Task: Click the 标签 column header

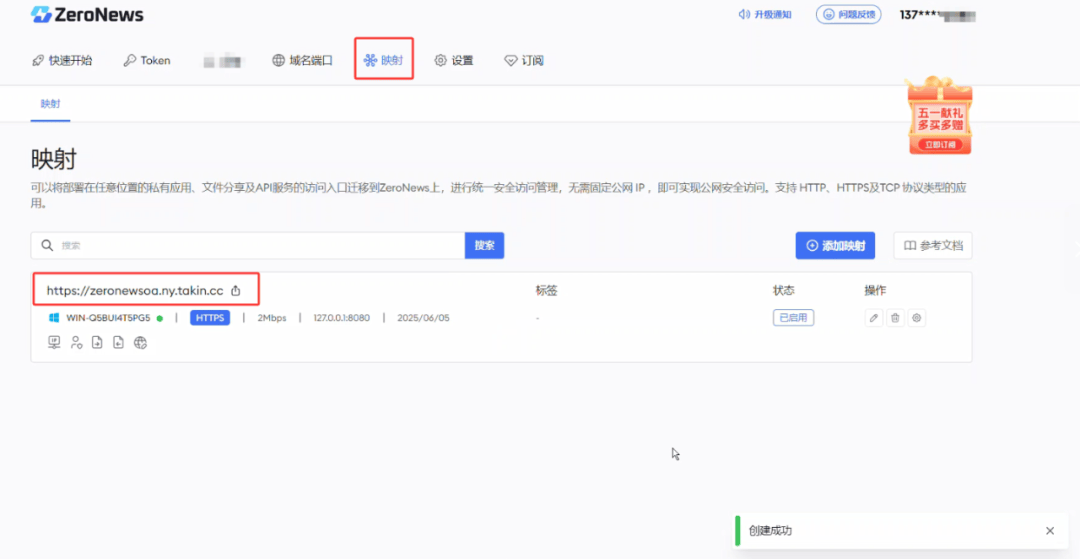Action: tap(546, 291)
